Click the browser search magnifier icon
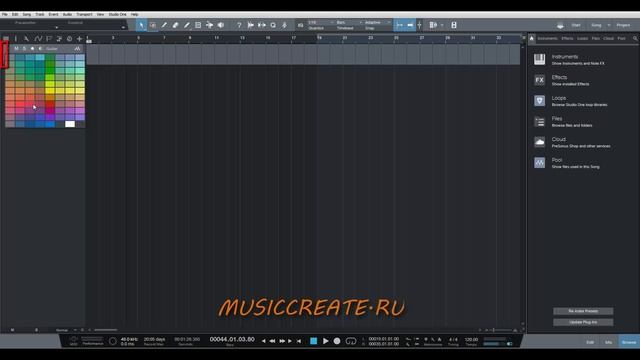 click(x=635, y=38)
